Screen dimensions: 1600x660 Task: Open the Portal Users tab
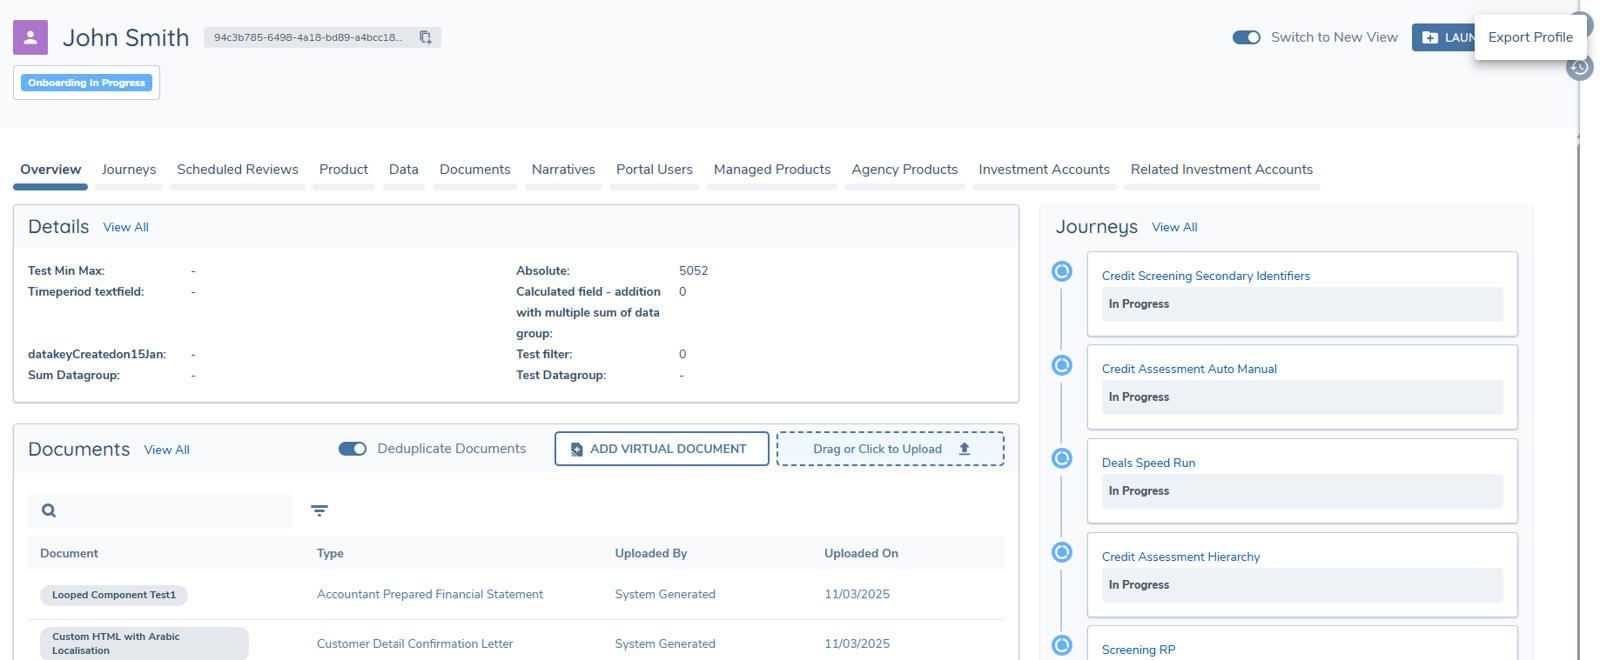pyautogui.click(x=654, y=170)
